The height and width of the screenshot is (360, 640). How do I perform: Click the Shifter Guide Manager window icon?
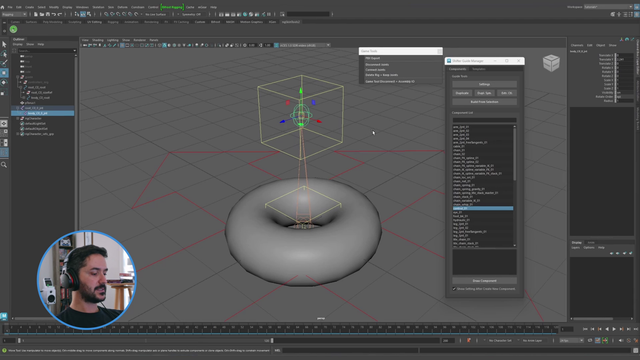[x=449, y=61]
